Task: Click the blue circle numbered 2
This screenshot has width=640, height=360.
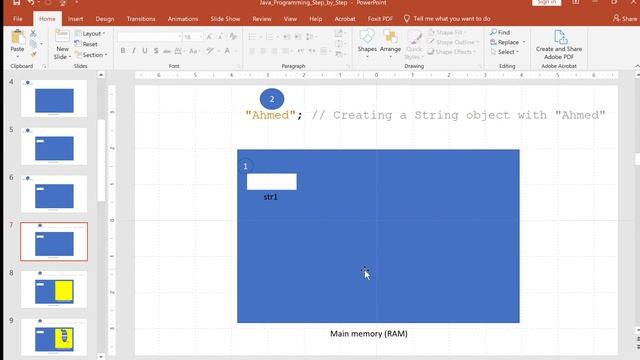Action: coord(272,99)
